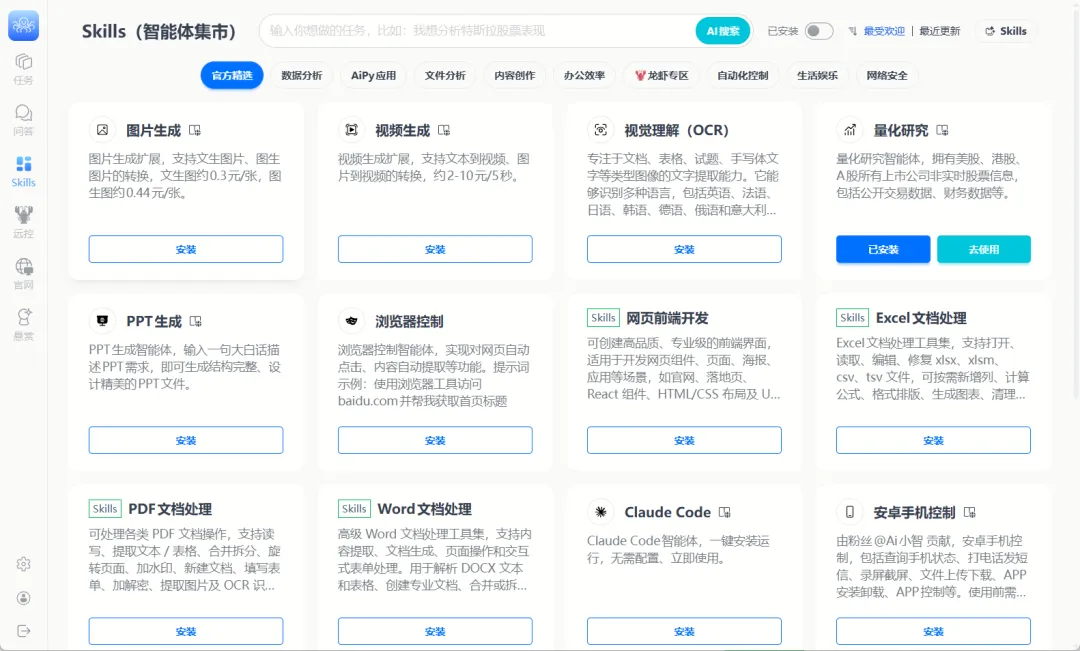The height and width of the screenshot is (651, 1080).
Task: Install the 网页前端开发 skill
Action: pyautogui.click(x=685, y=440)
